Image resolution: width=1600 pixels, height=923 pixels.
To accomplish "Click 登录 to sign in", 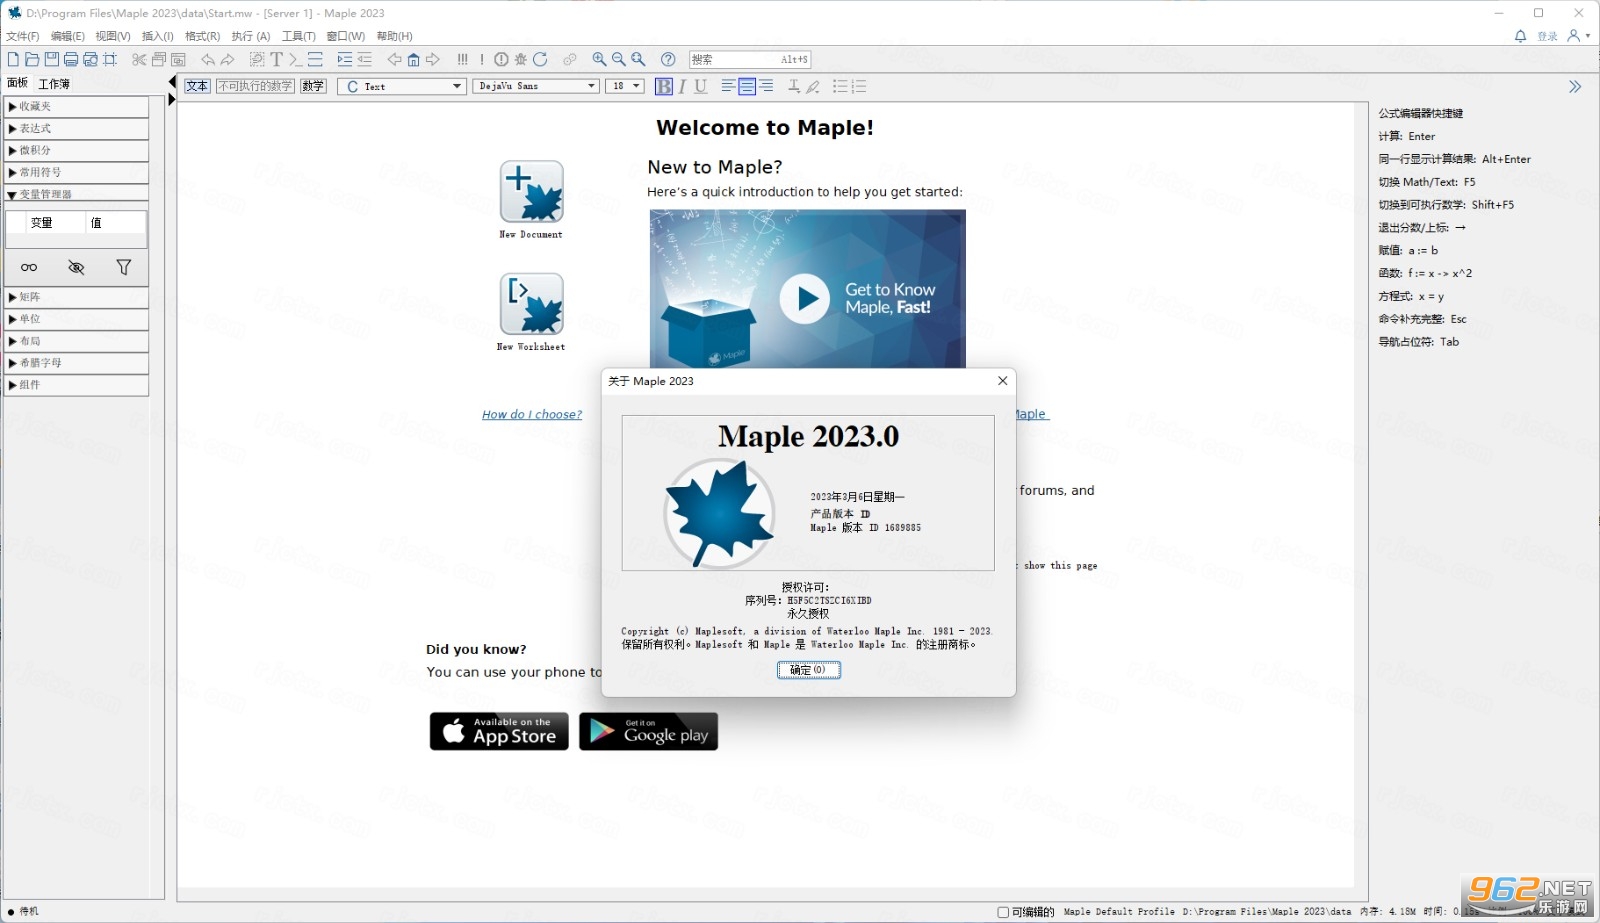I will (x=1548, y=36).
